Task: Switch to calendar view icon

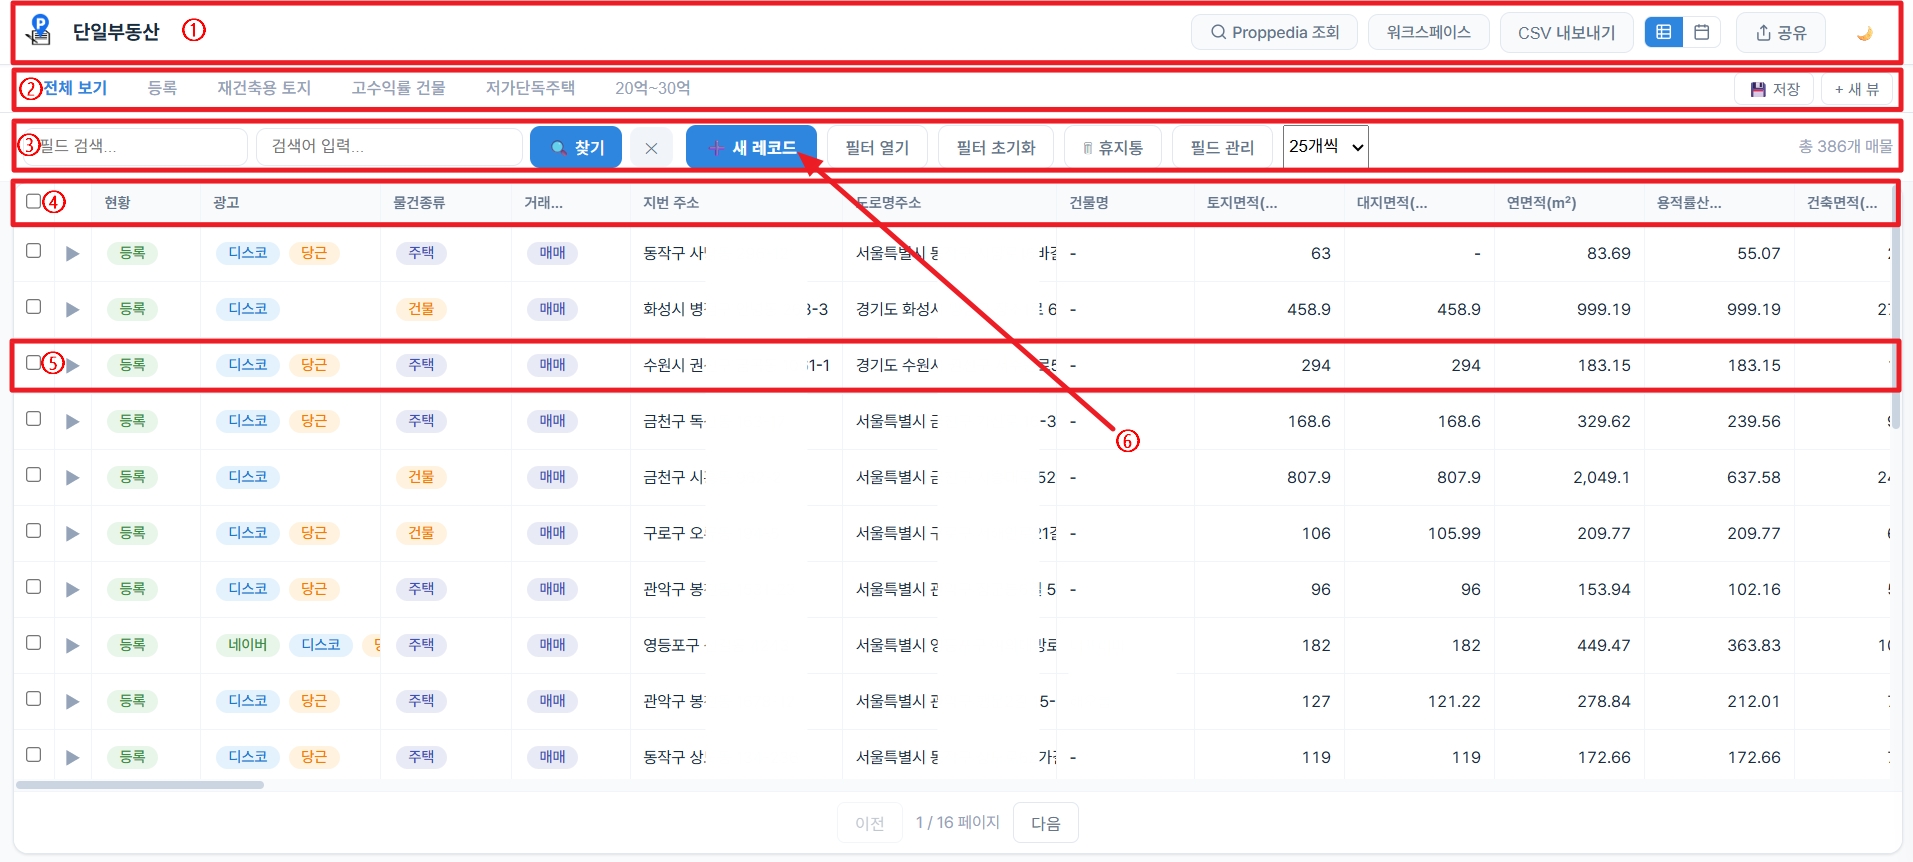Action: point(1701,32)
